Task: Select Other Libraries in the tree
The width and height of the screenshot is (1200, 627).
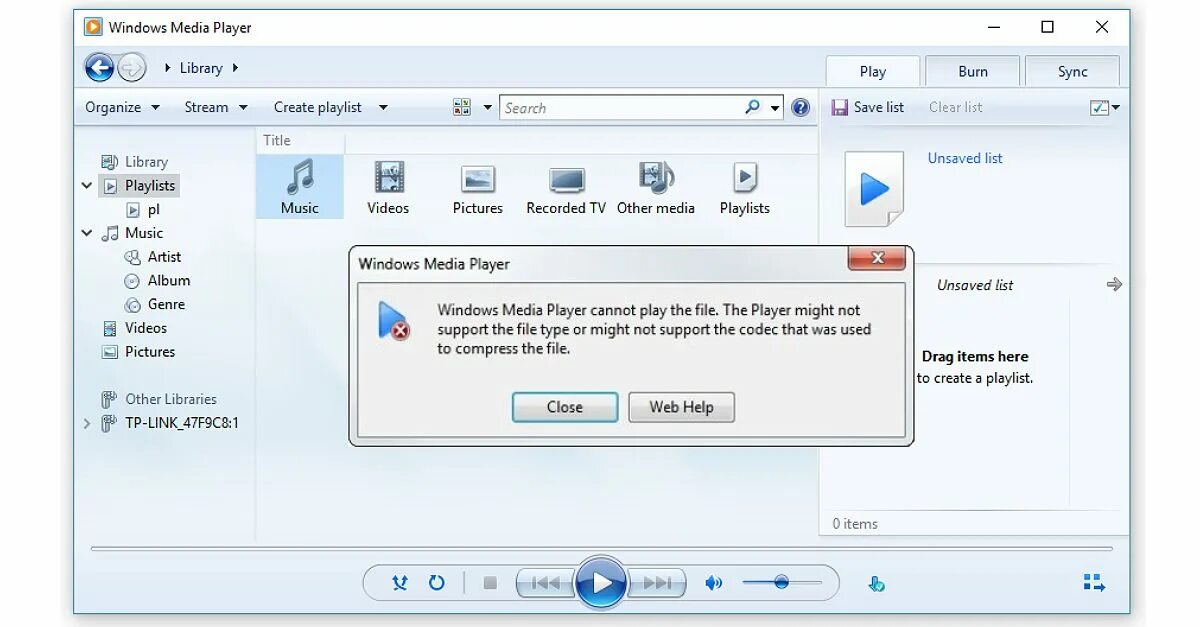Action: click(159, 399)
